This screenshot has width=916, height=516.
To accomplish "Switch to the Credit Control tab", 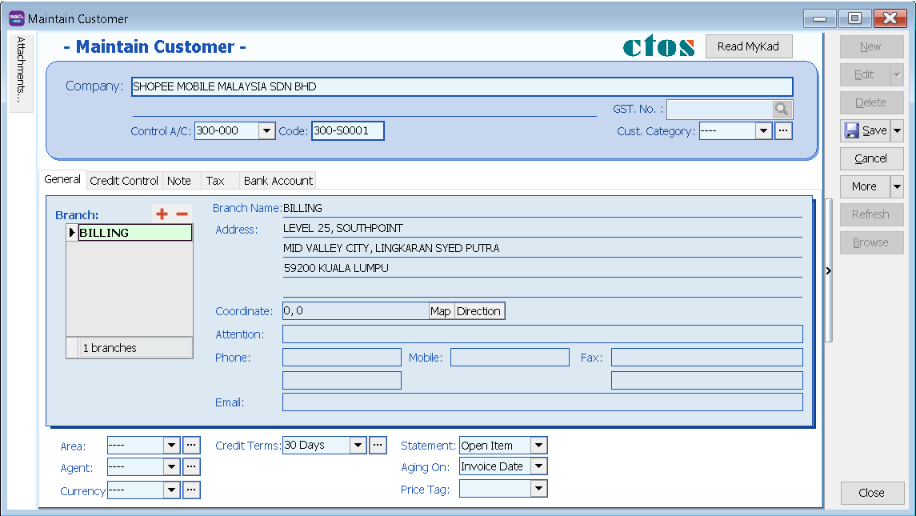I will [124, 181].
